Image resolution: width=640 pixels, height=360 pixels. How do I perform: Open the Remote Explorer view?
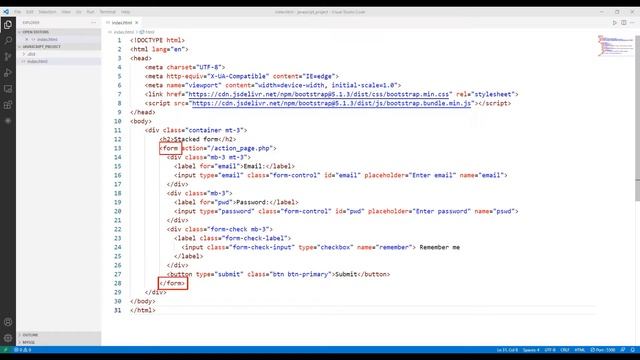pyautogui.click(x=8, y=89)
